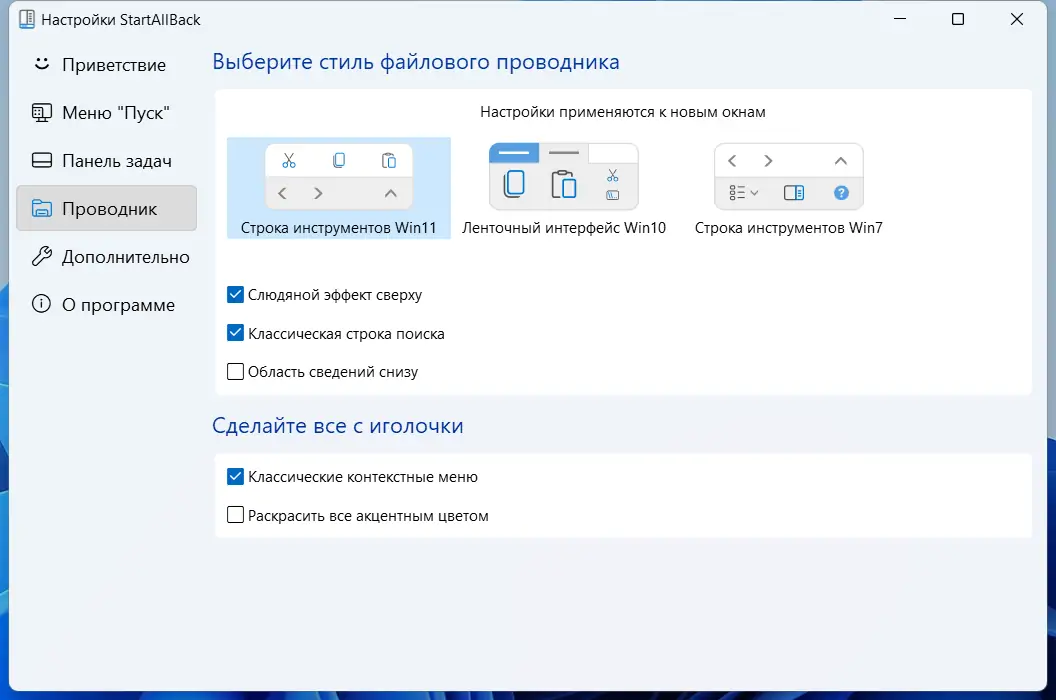Image resolution: width=1056 pixels, height=700 pixels.
Task: Uncheck Классические контекстные меню
Action: (x=235, y=477)
